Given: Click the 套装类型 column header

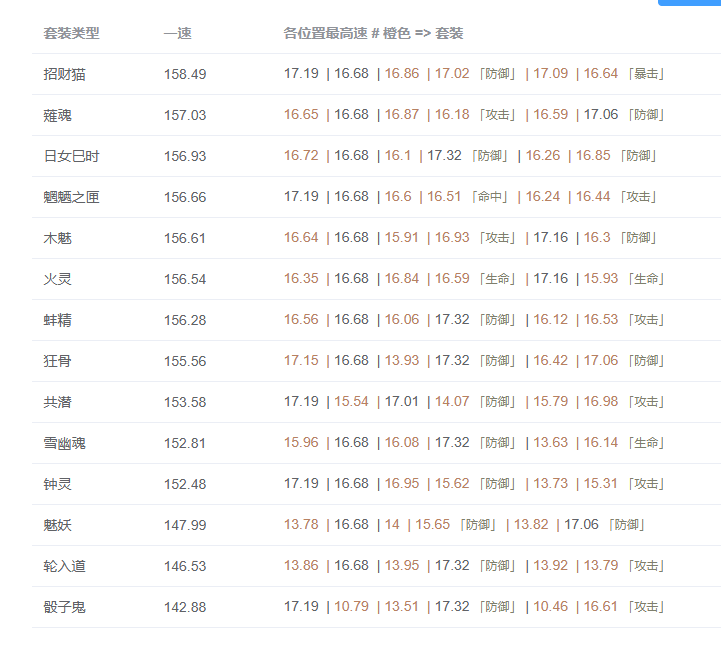Looking at the screenshot, I should pyautogui.click(x=71, y=33).
